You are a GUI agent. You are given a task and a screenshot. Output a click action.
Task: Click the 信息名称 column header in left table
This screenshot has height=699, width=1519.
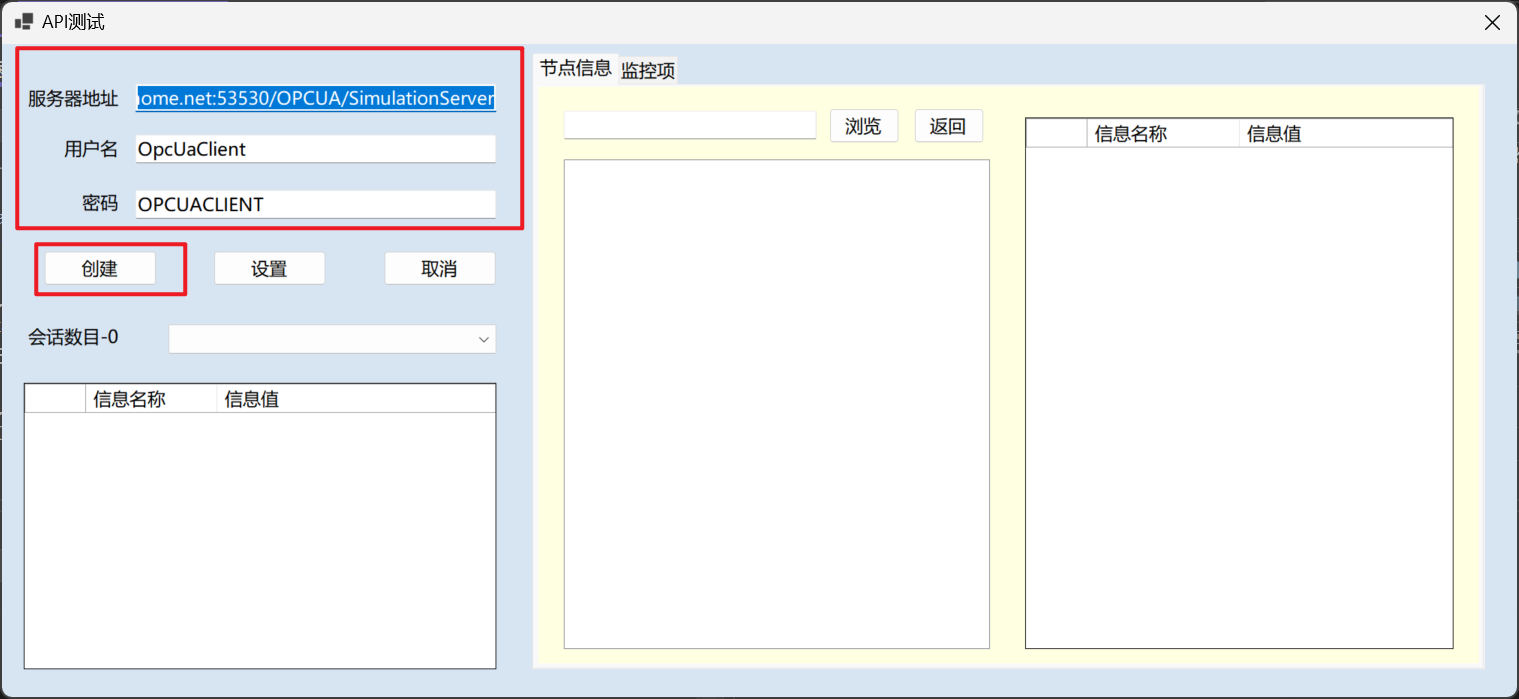click(151, 399)
